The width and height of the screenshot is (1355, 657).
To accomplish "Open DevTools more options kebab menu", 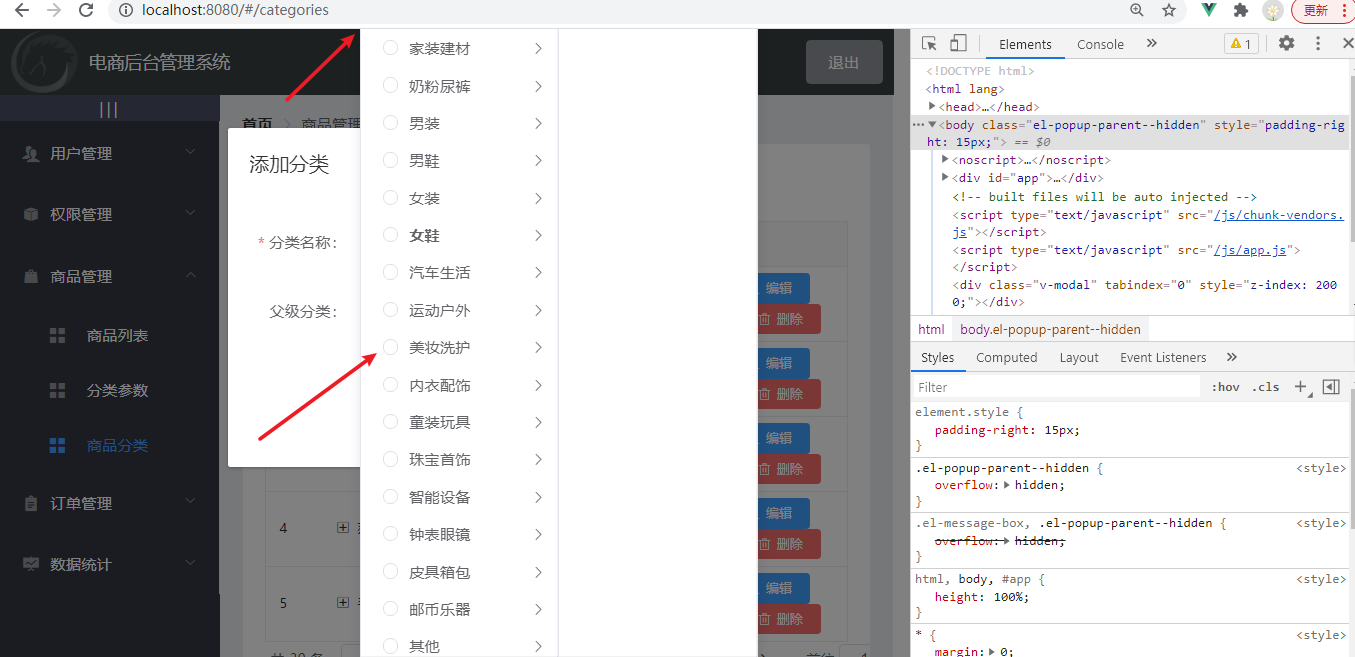I will (1318, 43).
